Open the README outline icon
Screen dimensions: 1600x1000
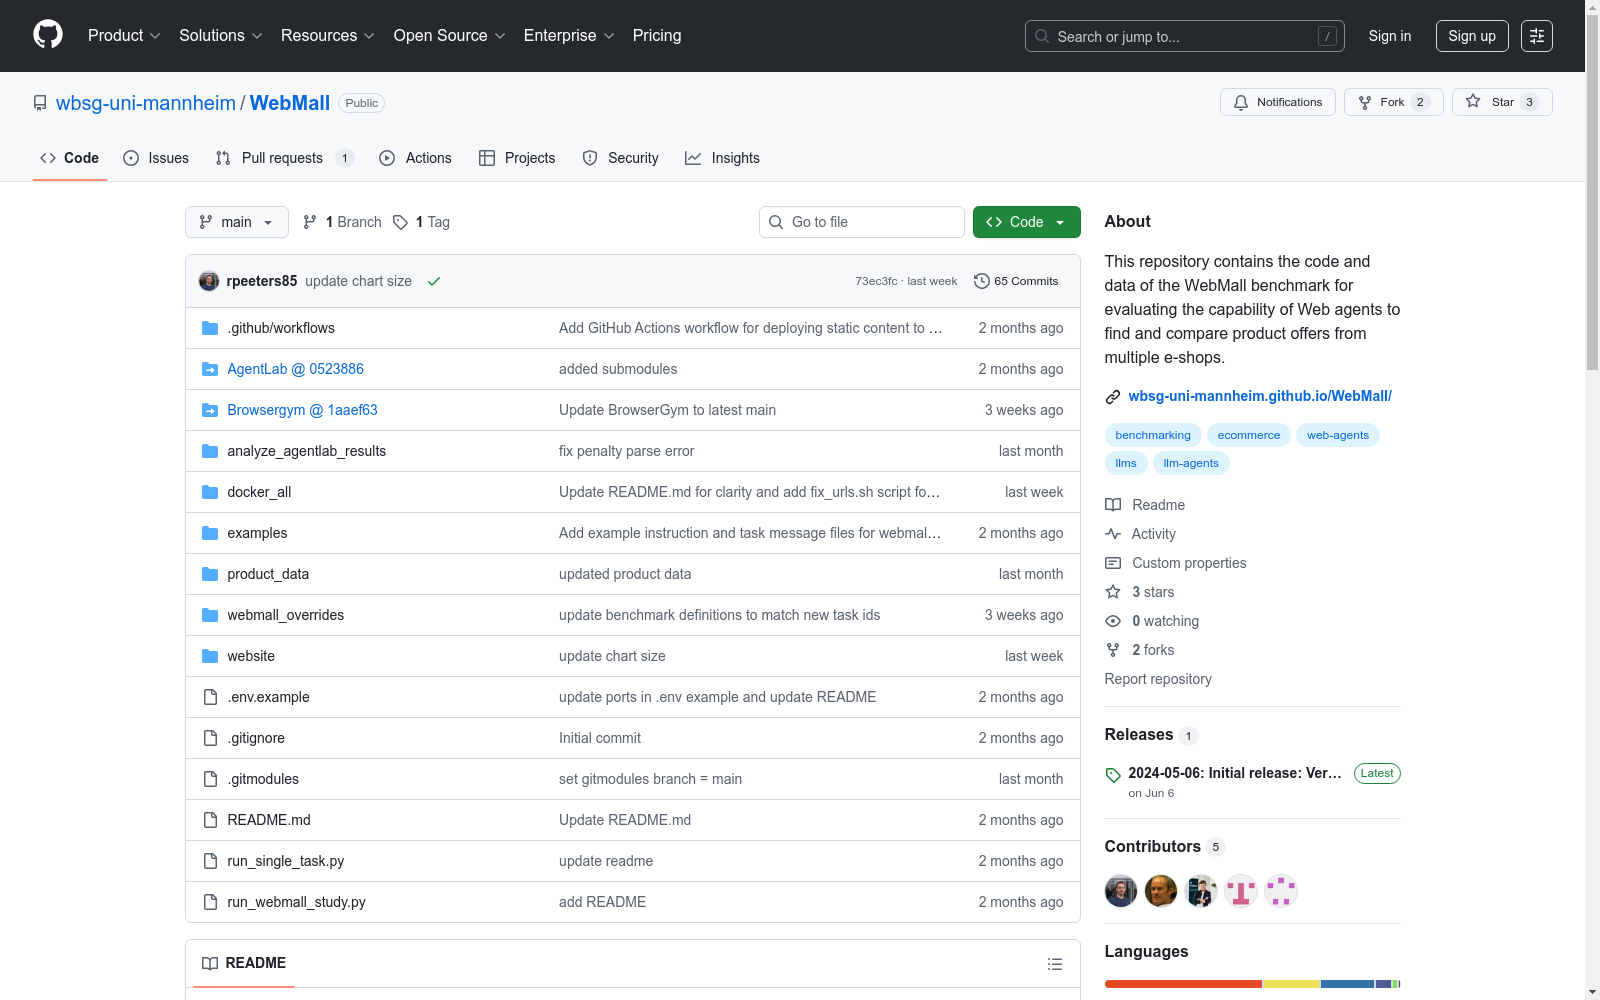pyautogui.click(x=1054, y=964)
